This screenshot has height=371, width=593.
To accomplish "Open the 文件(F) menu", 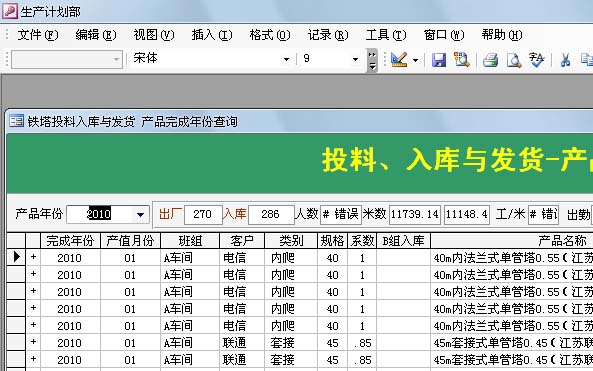I will pos(38,35).
